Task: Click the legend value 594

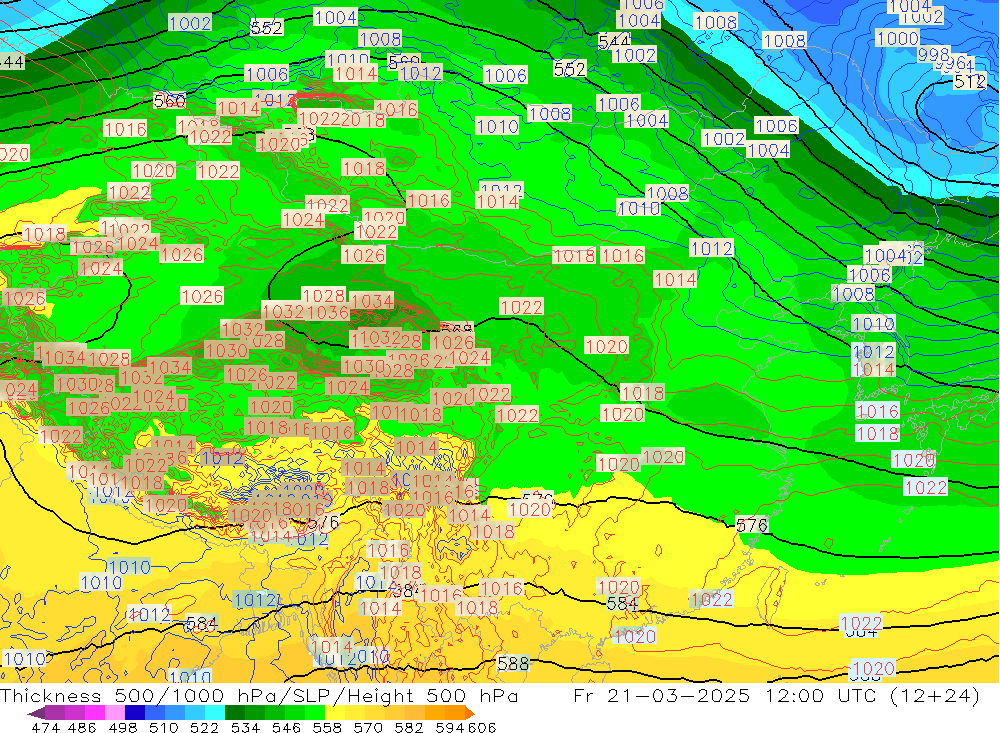Action: (x=450, y=727)
